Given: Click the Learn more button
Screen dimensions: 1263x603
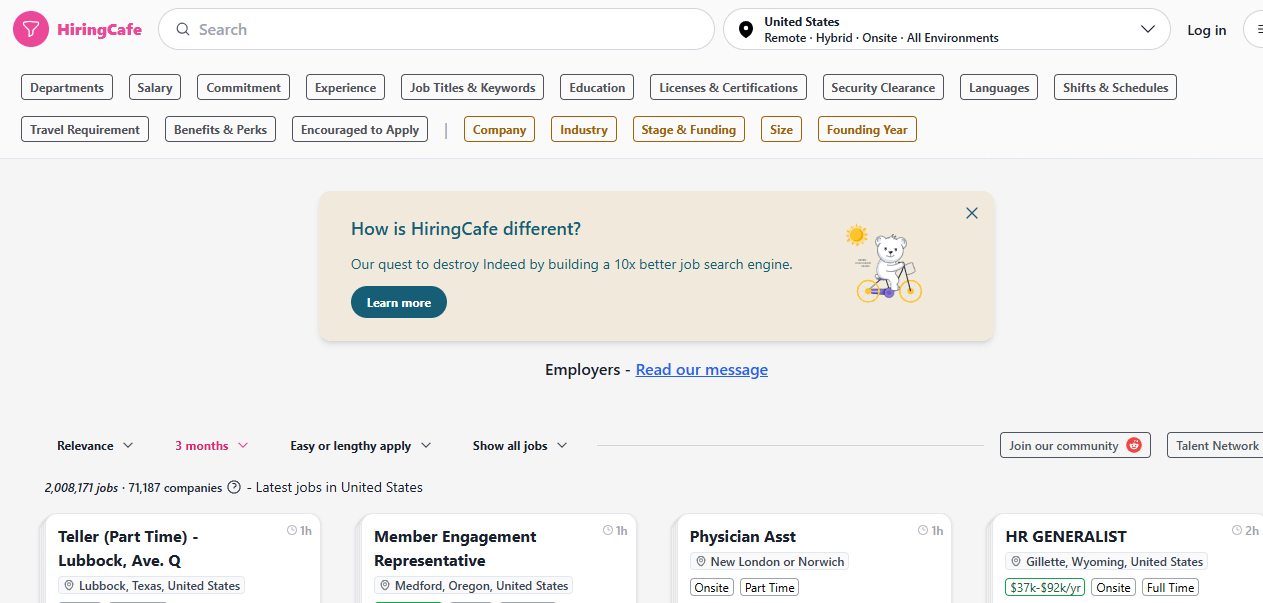Looking at the screenshot, I should point(399,302).
